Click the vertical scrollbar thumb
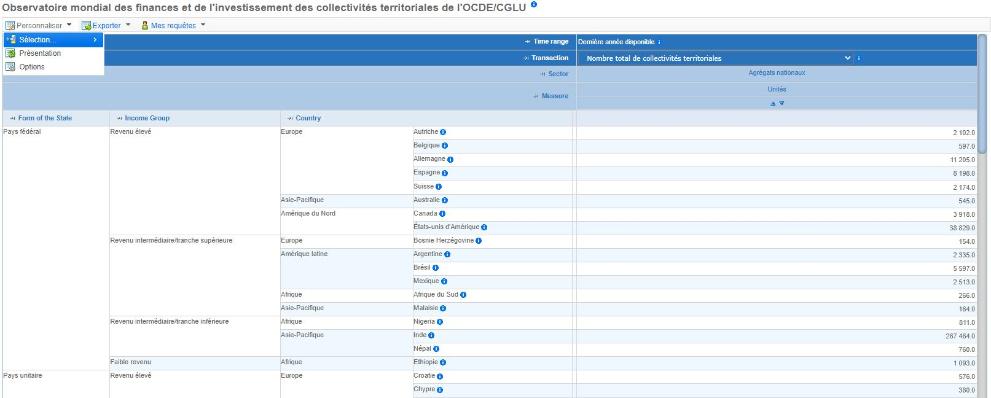This screenshot has width=991, height=398. click(982, 93)
